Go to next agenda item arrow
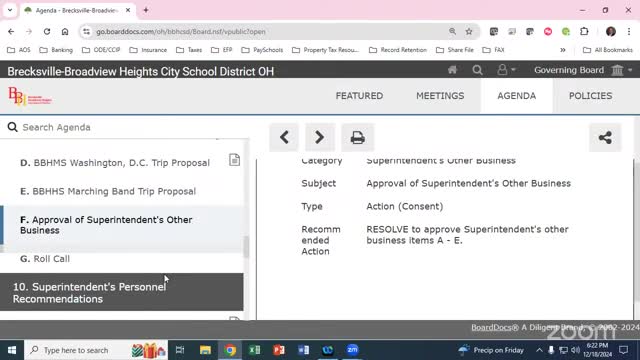Image resolution: width=640 pixels, height=360 pixels. pos(320,137)
